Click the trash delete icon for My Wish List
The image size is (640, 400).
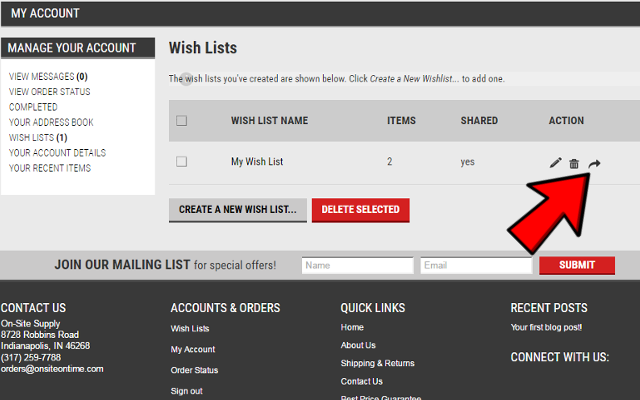pos(574,163)
